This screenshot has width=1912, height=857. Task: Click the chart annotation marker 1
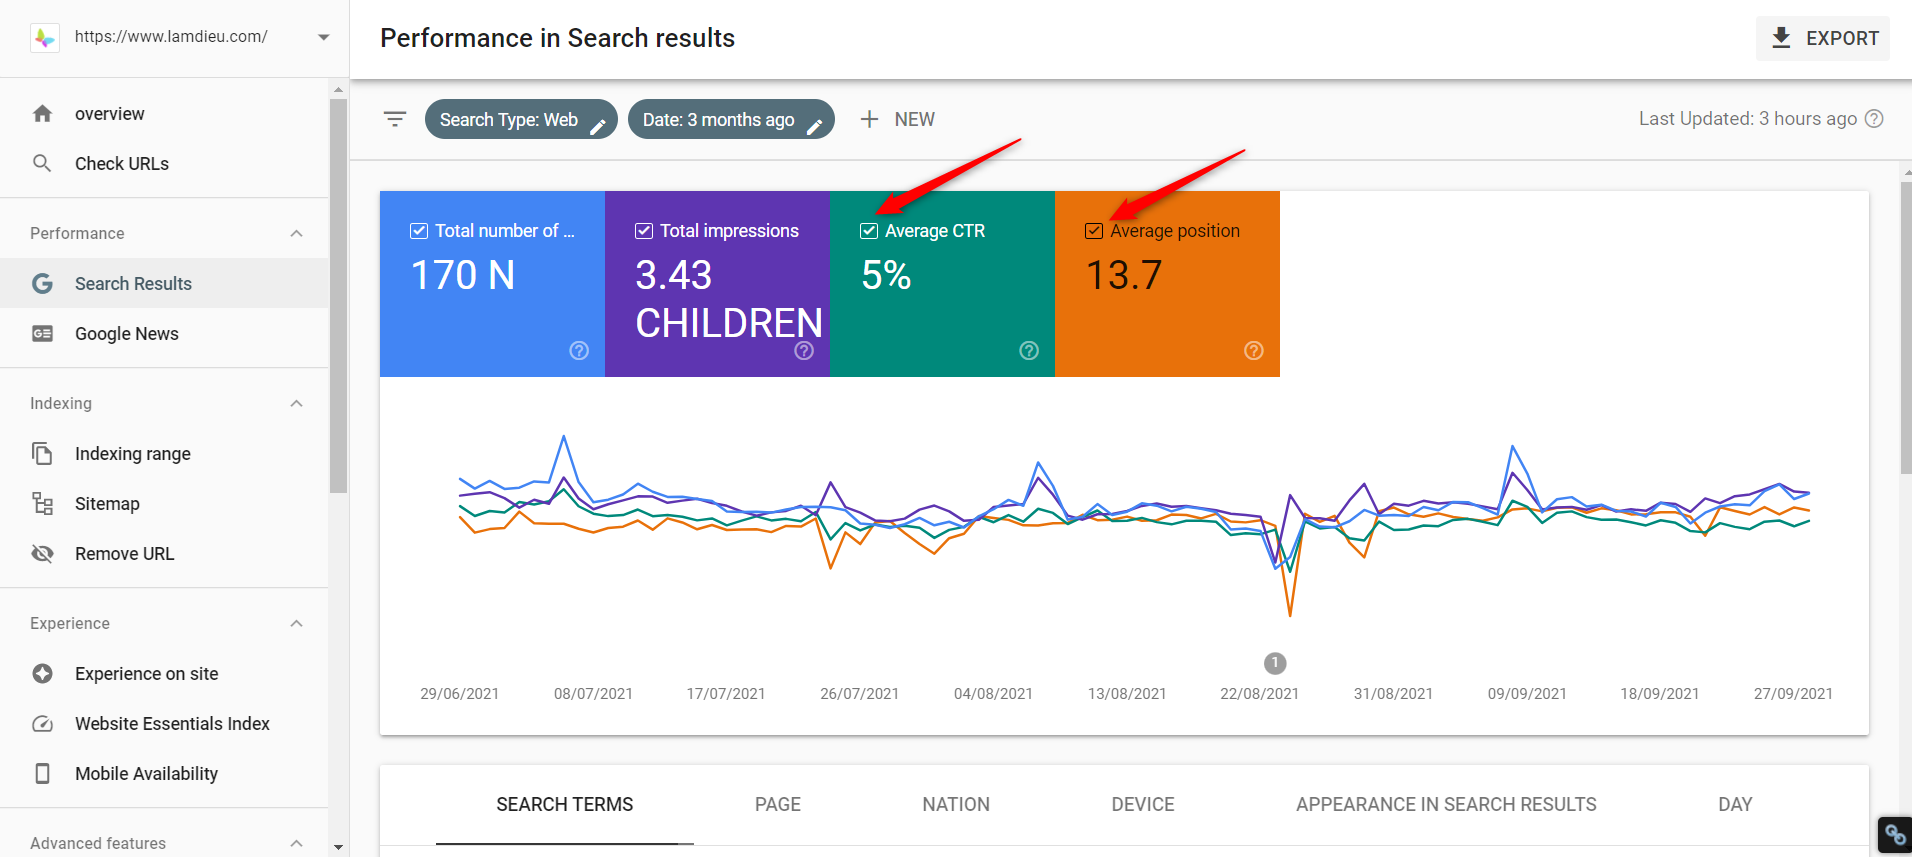click(x=1275, y=663)
